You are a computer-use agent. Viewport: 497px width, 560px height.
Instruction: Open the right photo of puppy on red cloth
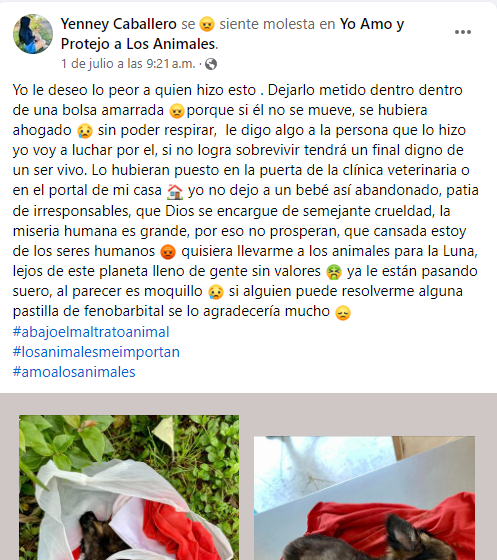click(364, 498)
